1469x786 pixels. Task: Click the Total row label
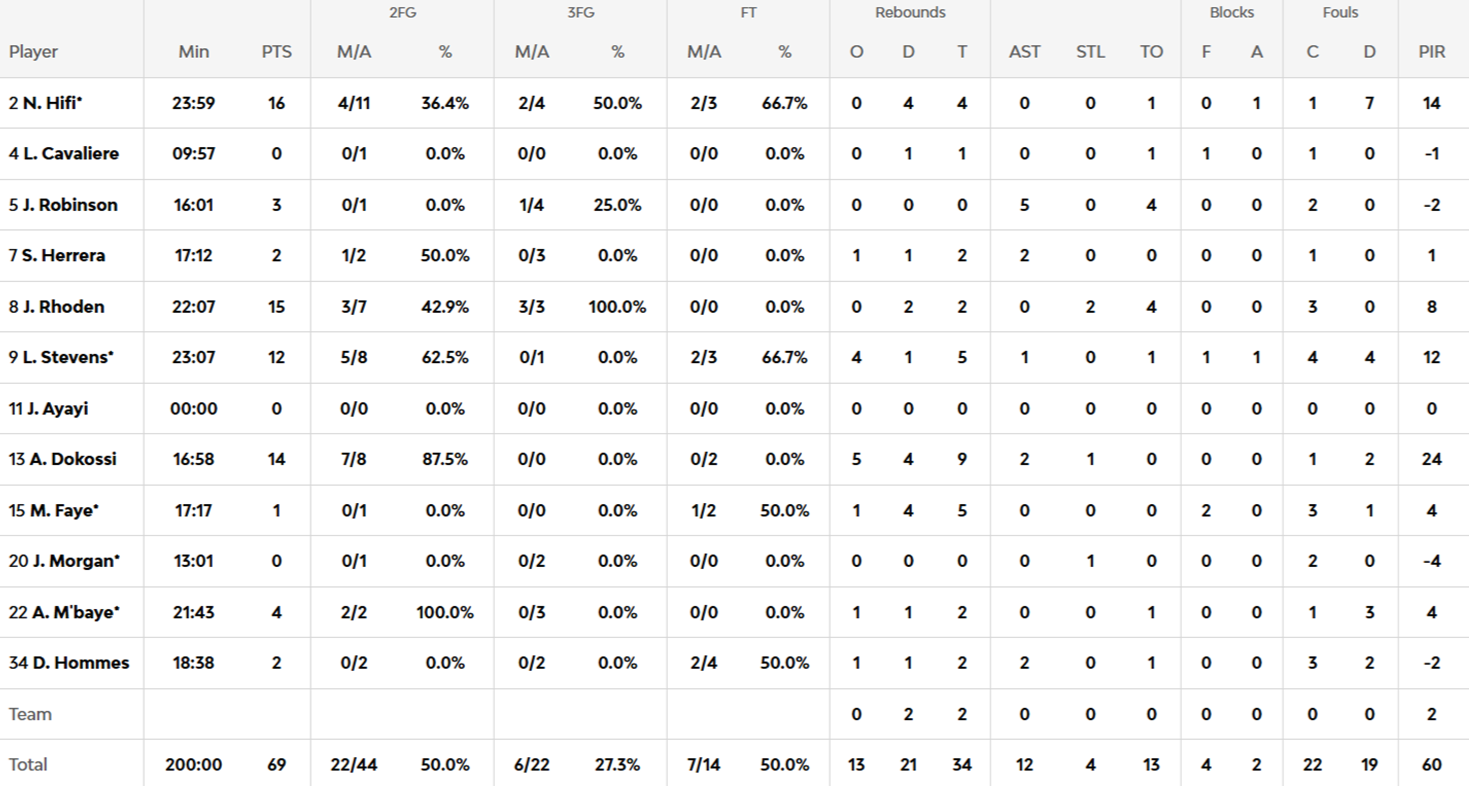coord(28,765)
